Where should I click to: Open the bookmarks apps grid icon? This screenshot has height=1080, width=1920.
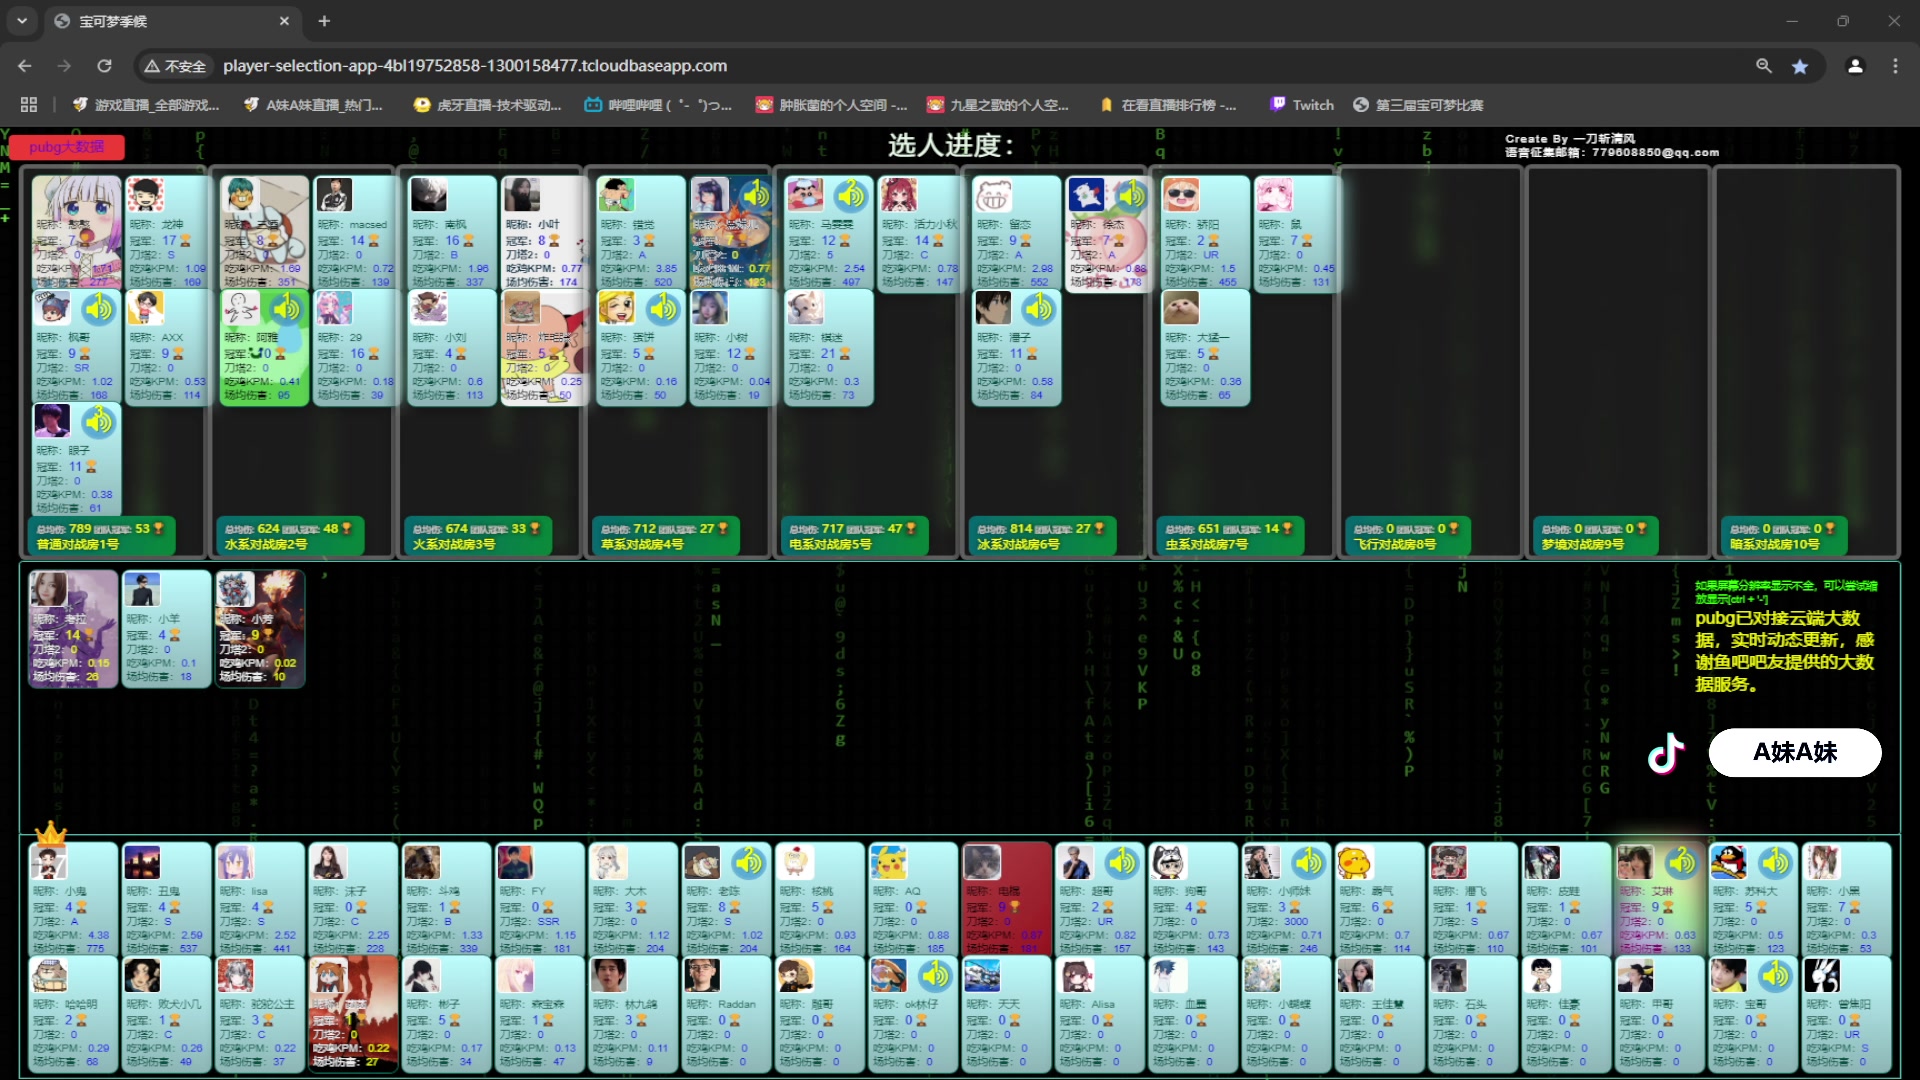click(29, 105)
